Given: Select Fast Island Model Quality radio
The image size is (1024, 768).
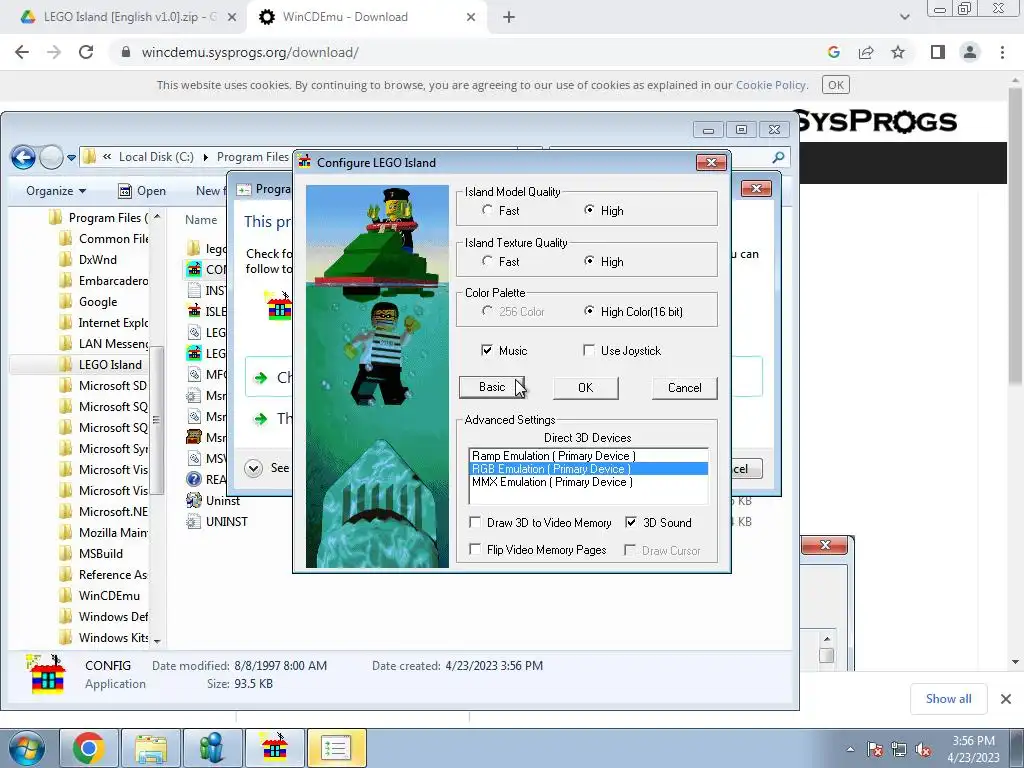Looking at the screenshot, I should [487, 210].
